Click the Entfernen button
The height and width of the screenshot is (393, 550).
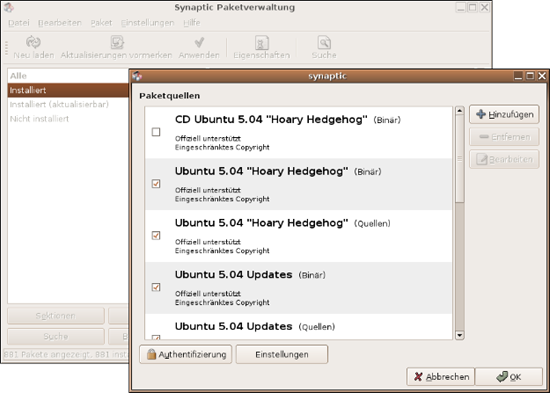pyautogui.click(x=504, y=137)
